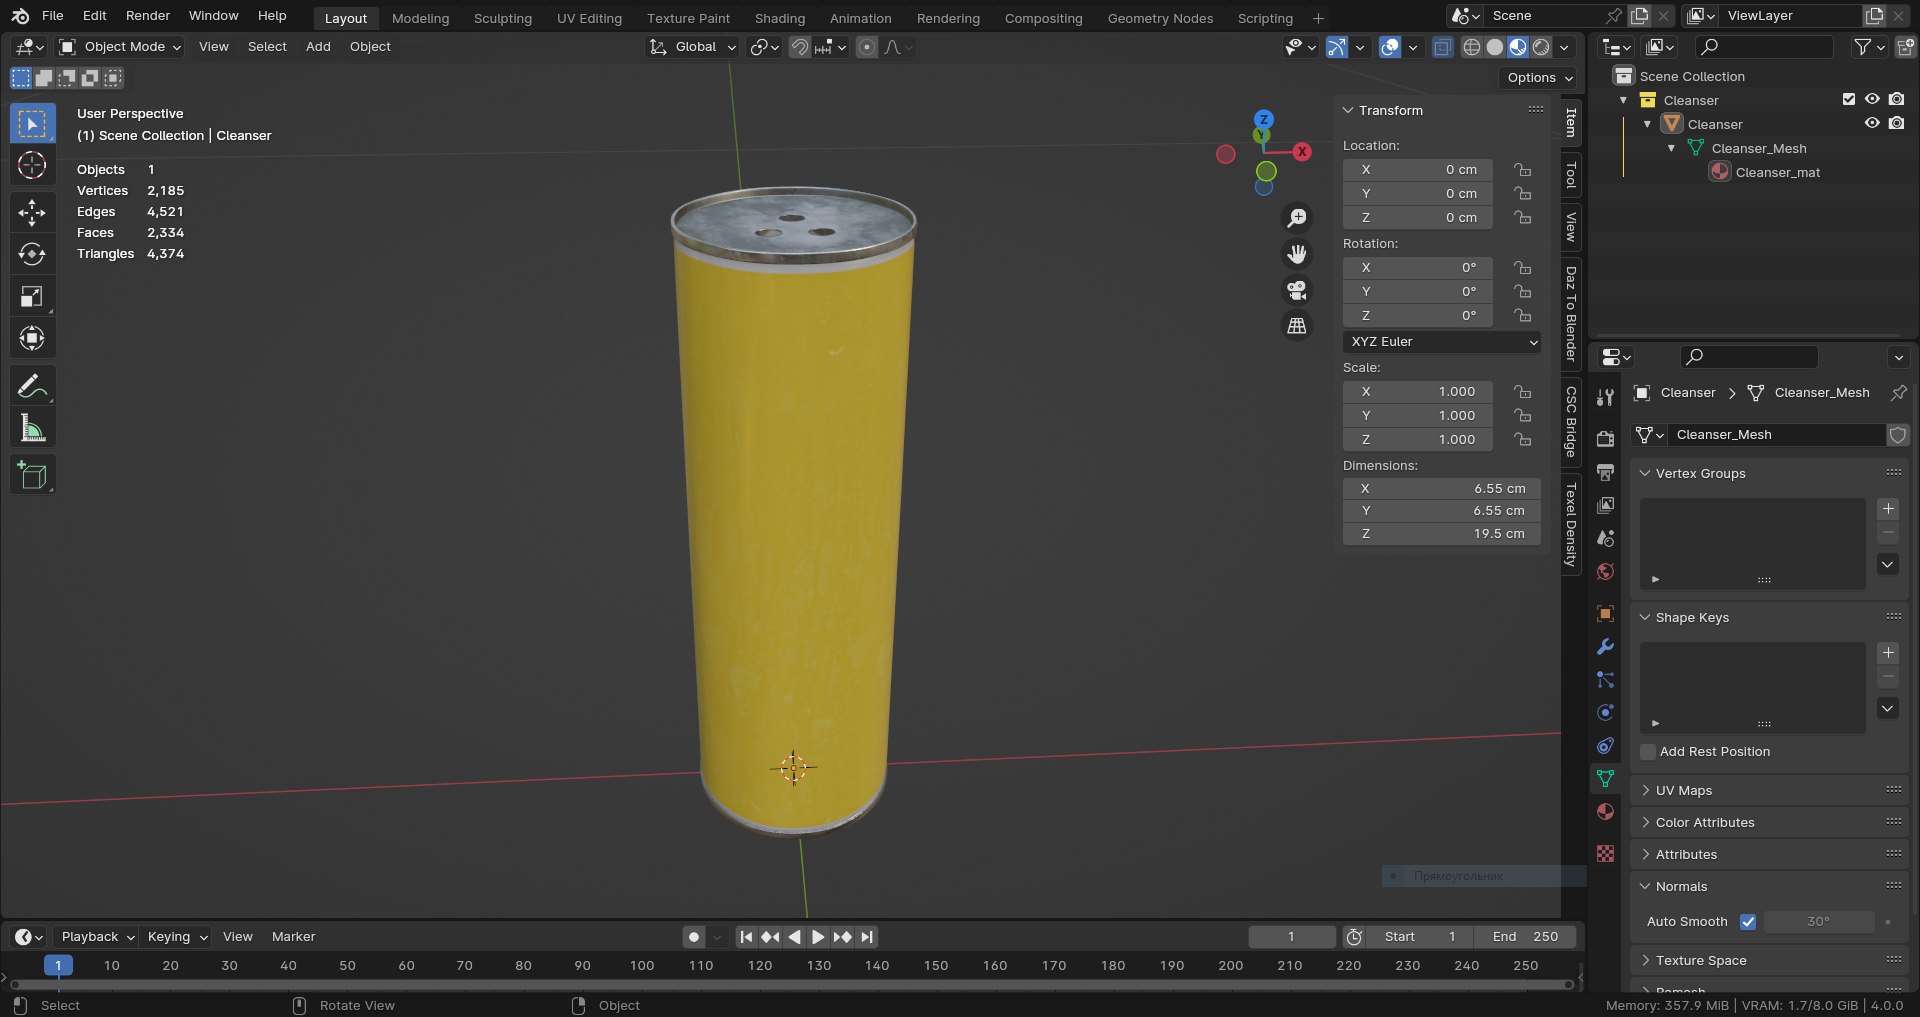Screen dimensions: 1920x1017
Task: Pick the Measure tool
Action: pyautogui.click(x=32, y=428)
